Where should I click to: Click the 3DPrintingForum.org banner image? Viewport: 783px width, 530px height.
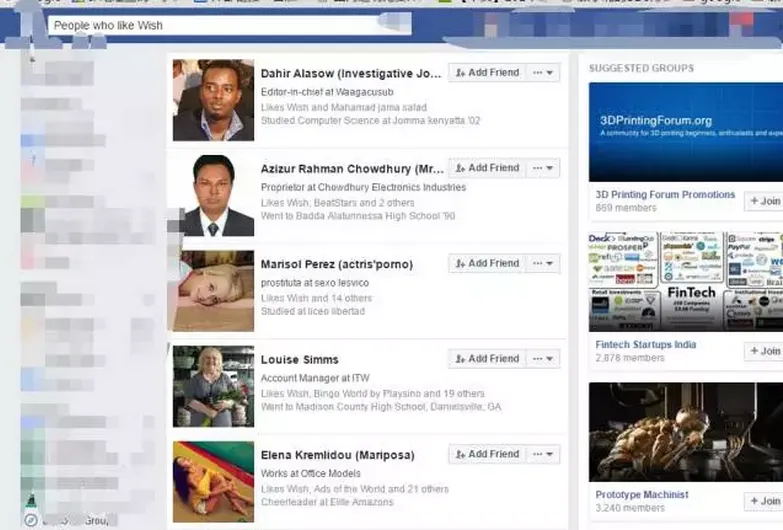(x=686, y=132)
